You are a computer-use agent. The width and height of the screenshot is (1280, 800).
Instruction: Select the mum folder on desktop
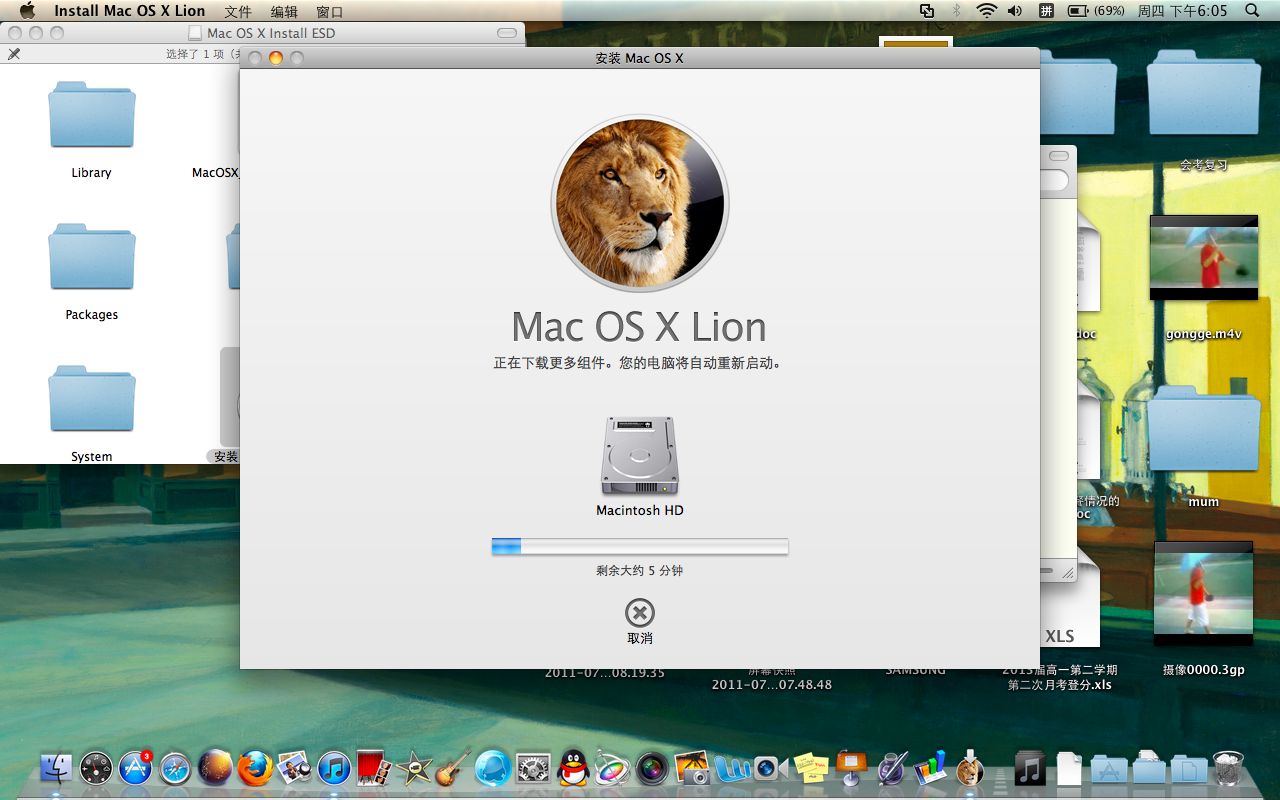point(1203,429)
